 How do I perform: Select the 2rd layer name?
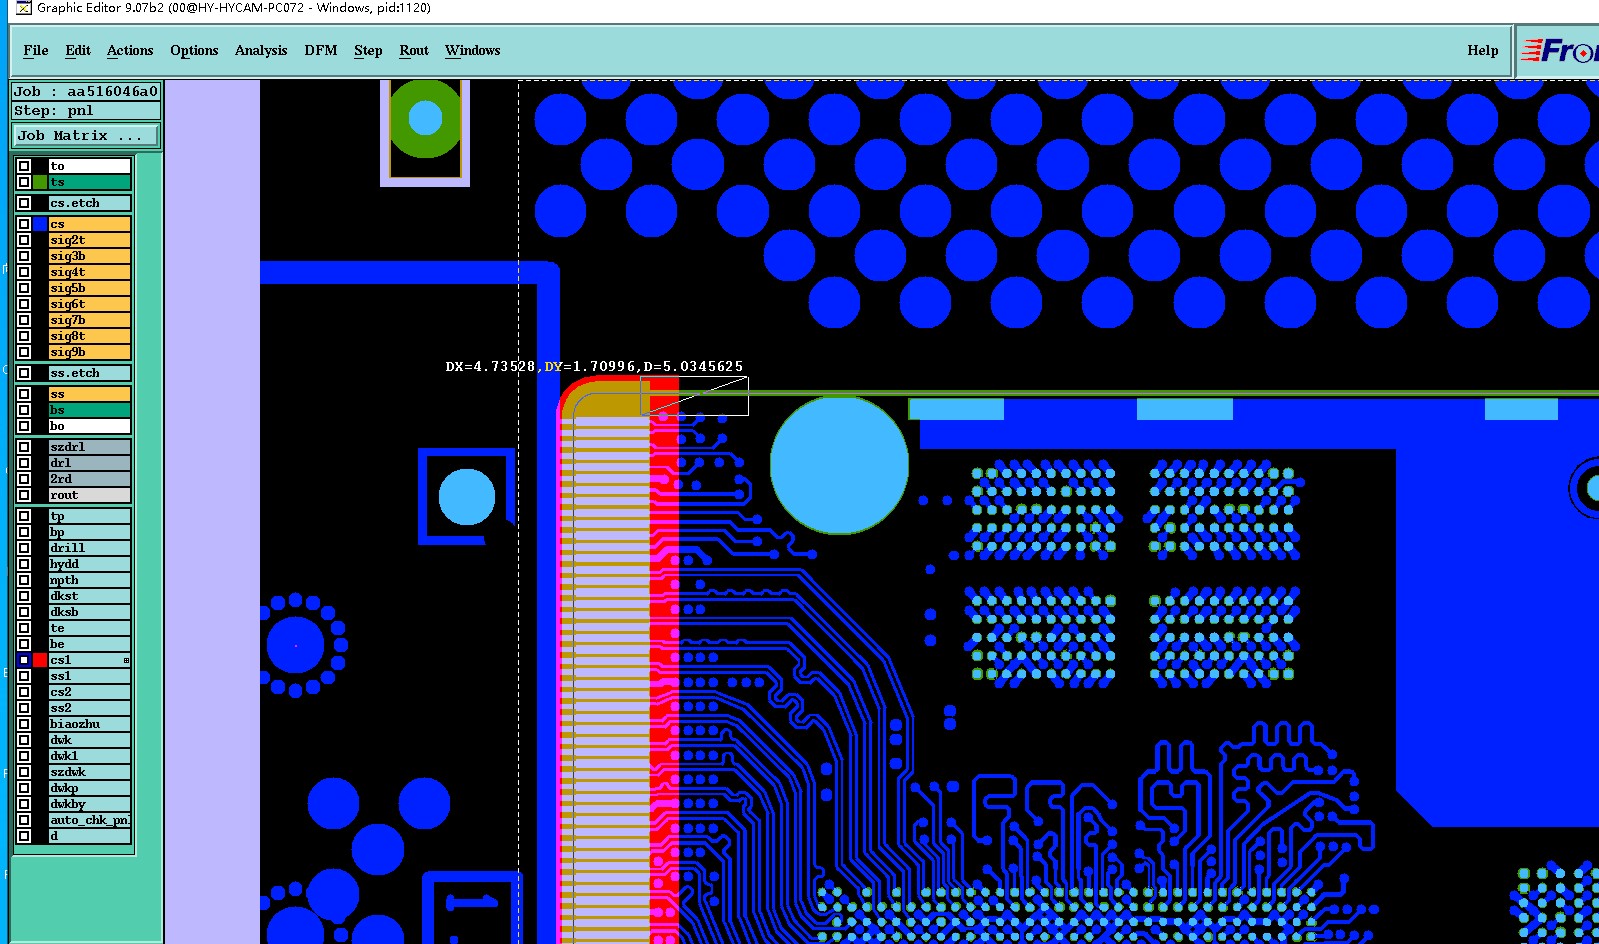point(90,479)
